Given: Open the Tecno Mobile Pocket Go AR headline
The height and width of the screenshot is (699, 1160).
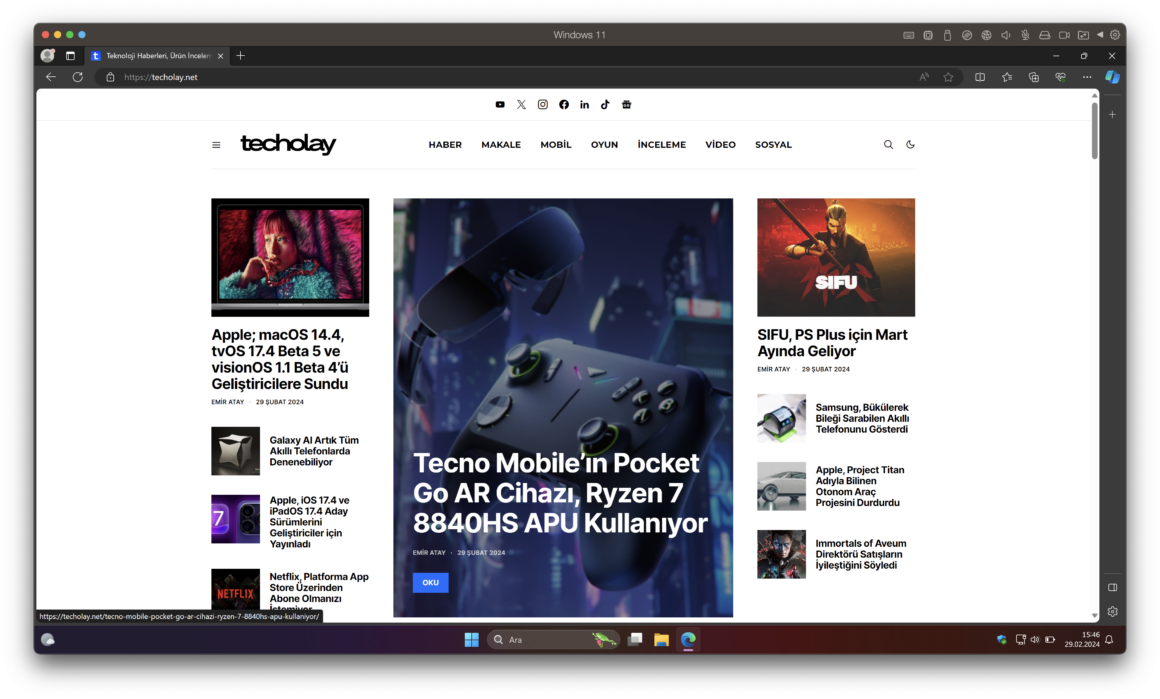Looking at the screenshot, I should (560, 493).
